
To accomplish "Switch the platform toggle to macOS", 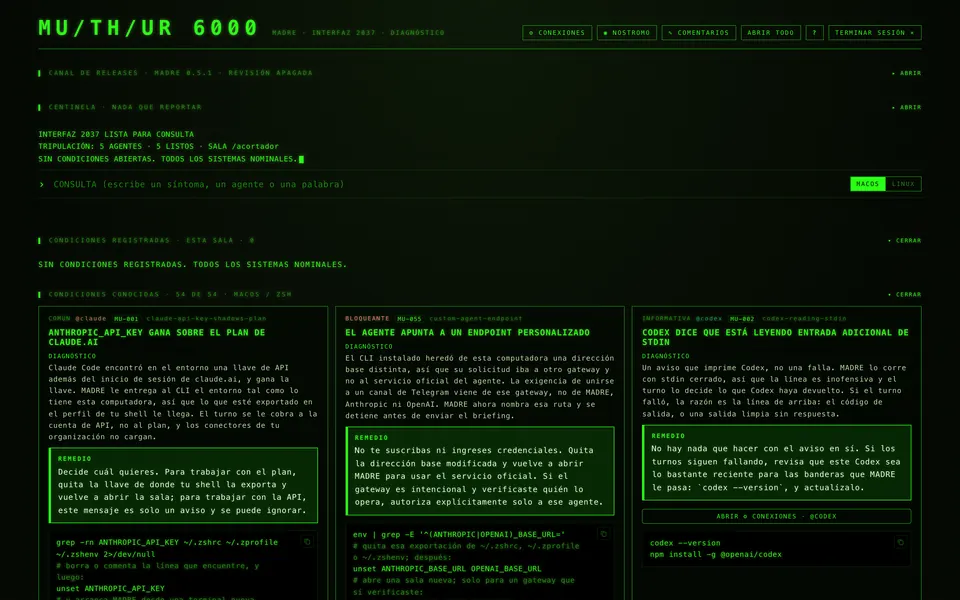I will (868, 184).
